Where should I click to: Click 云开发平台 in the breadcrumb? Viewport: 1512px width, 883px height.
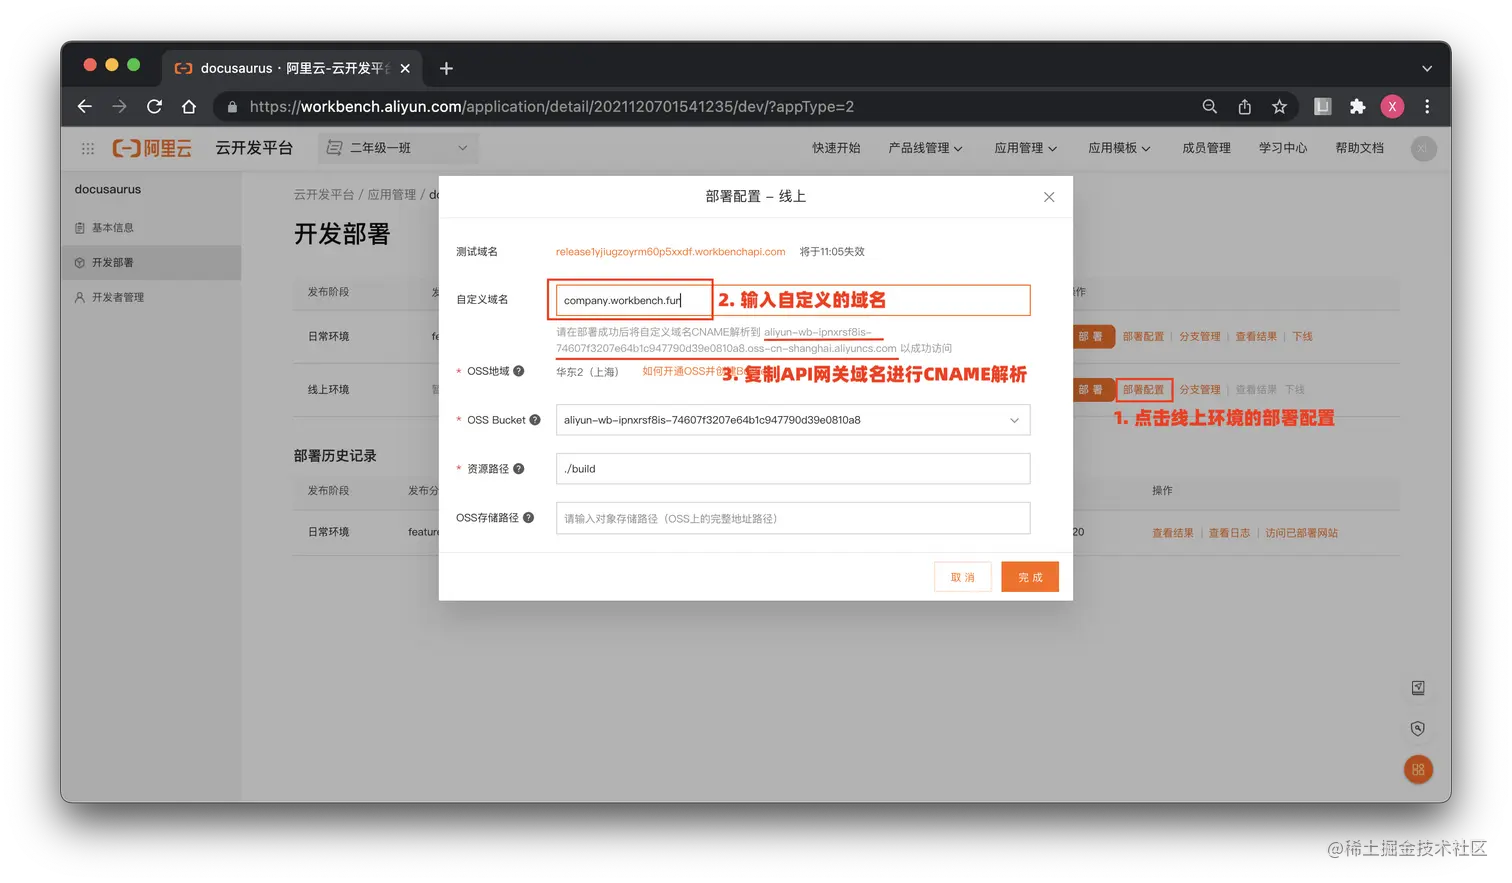[x=324, y=195]
